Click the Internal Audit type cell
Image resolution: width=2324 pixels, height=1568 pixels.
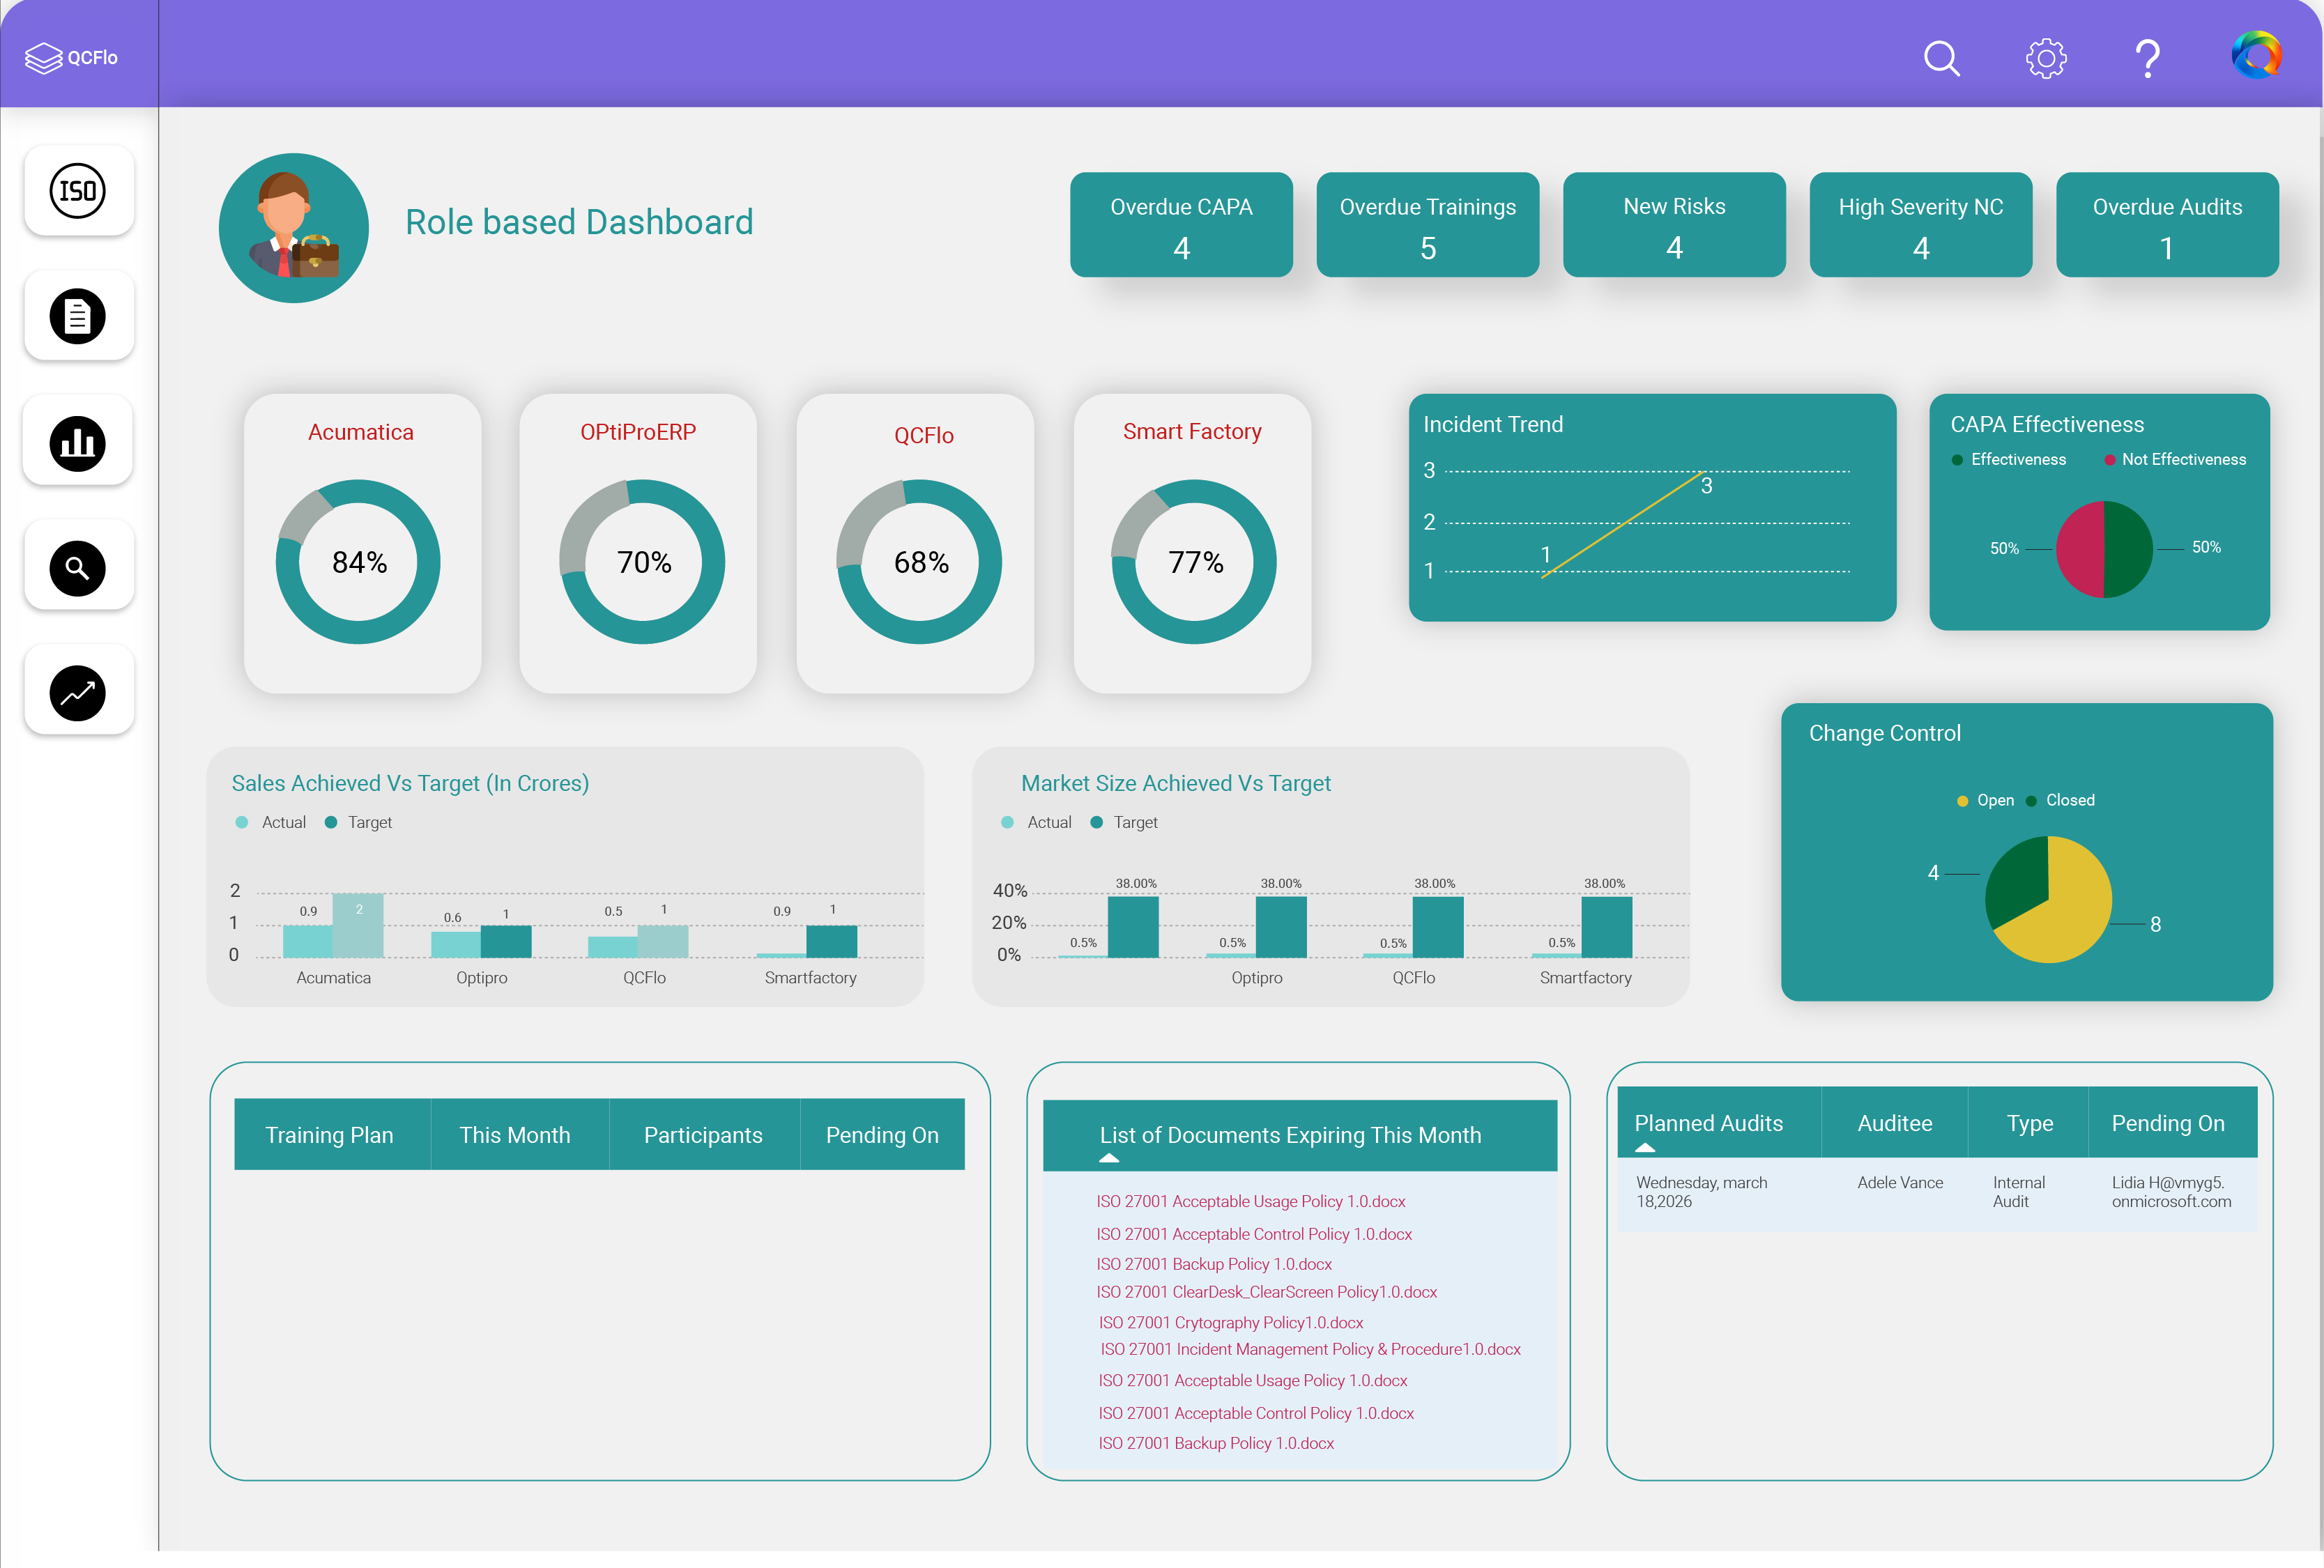click(2019, 1192)
